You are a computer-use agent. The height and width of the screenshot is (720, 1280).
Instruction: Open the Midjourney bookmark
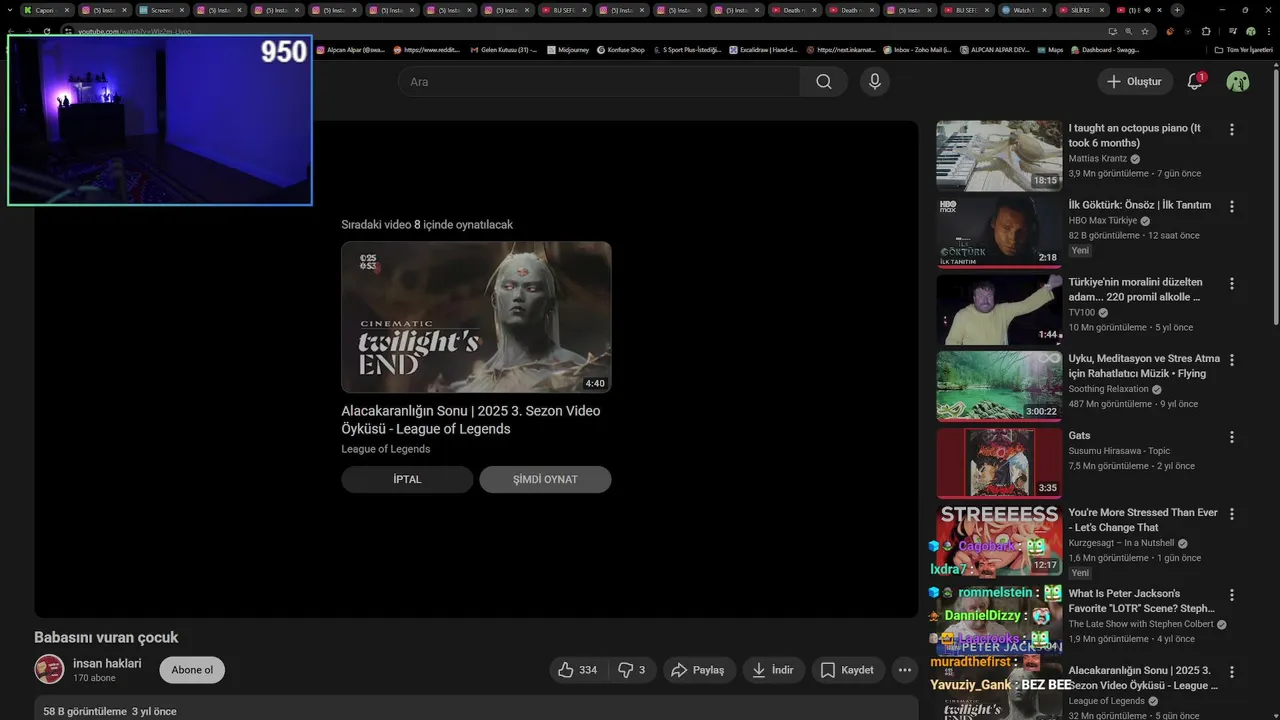point(568,49)
